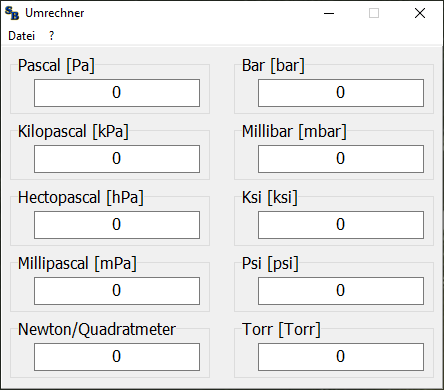Click the Ksi [ksi] input box

pos(341,225)
